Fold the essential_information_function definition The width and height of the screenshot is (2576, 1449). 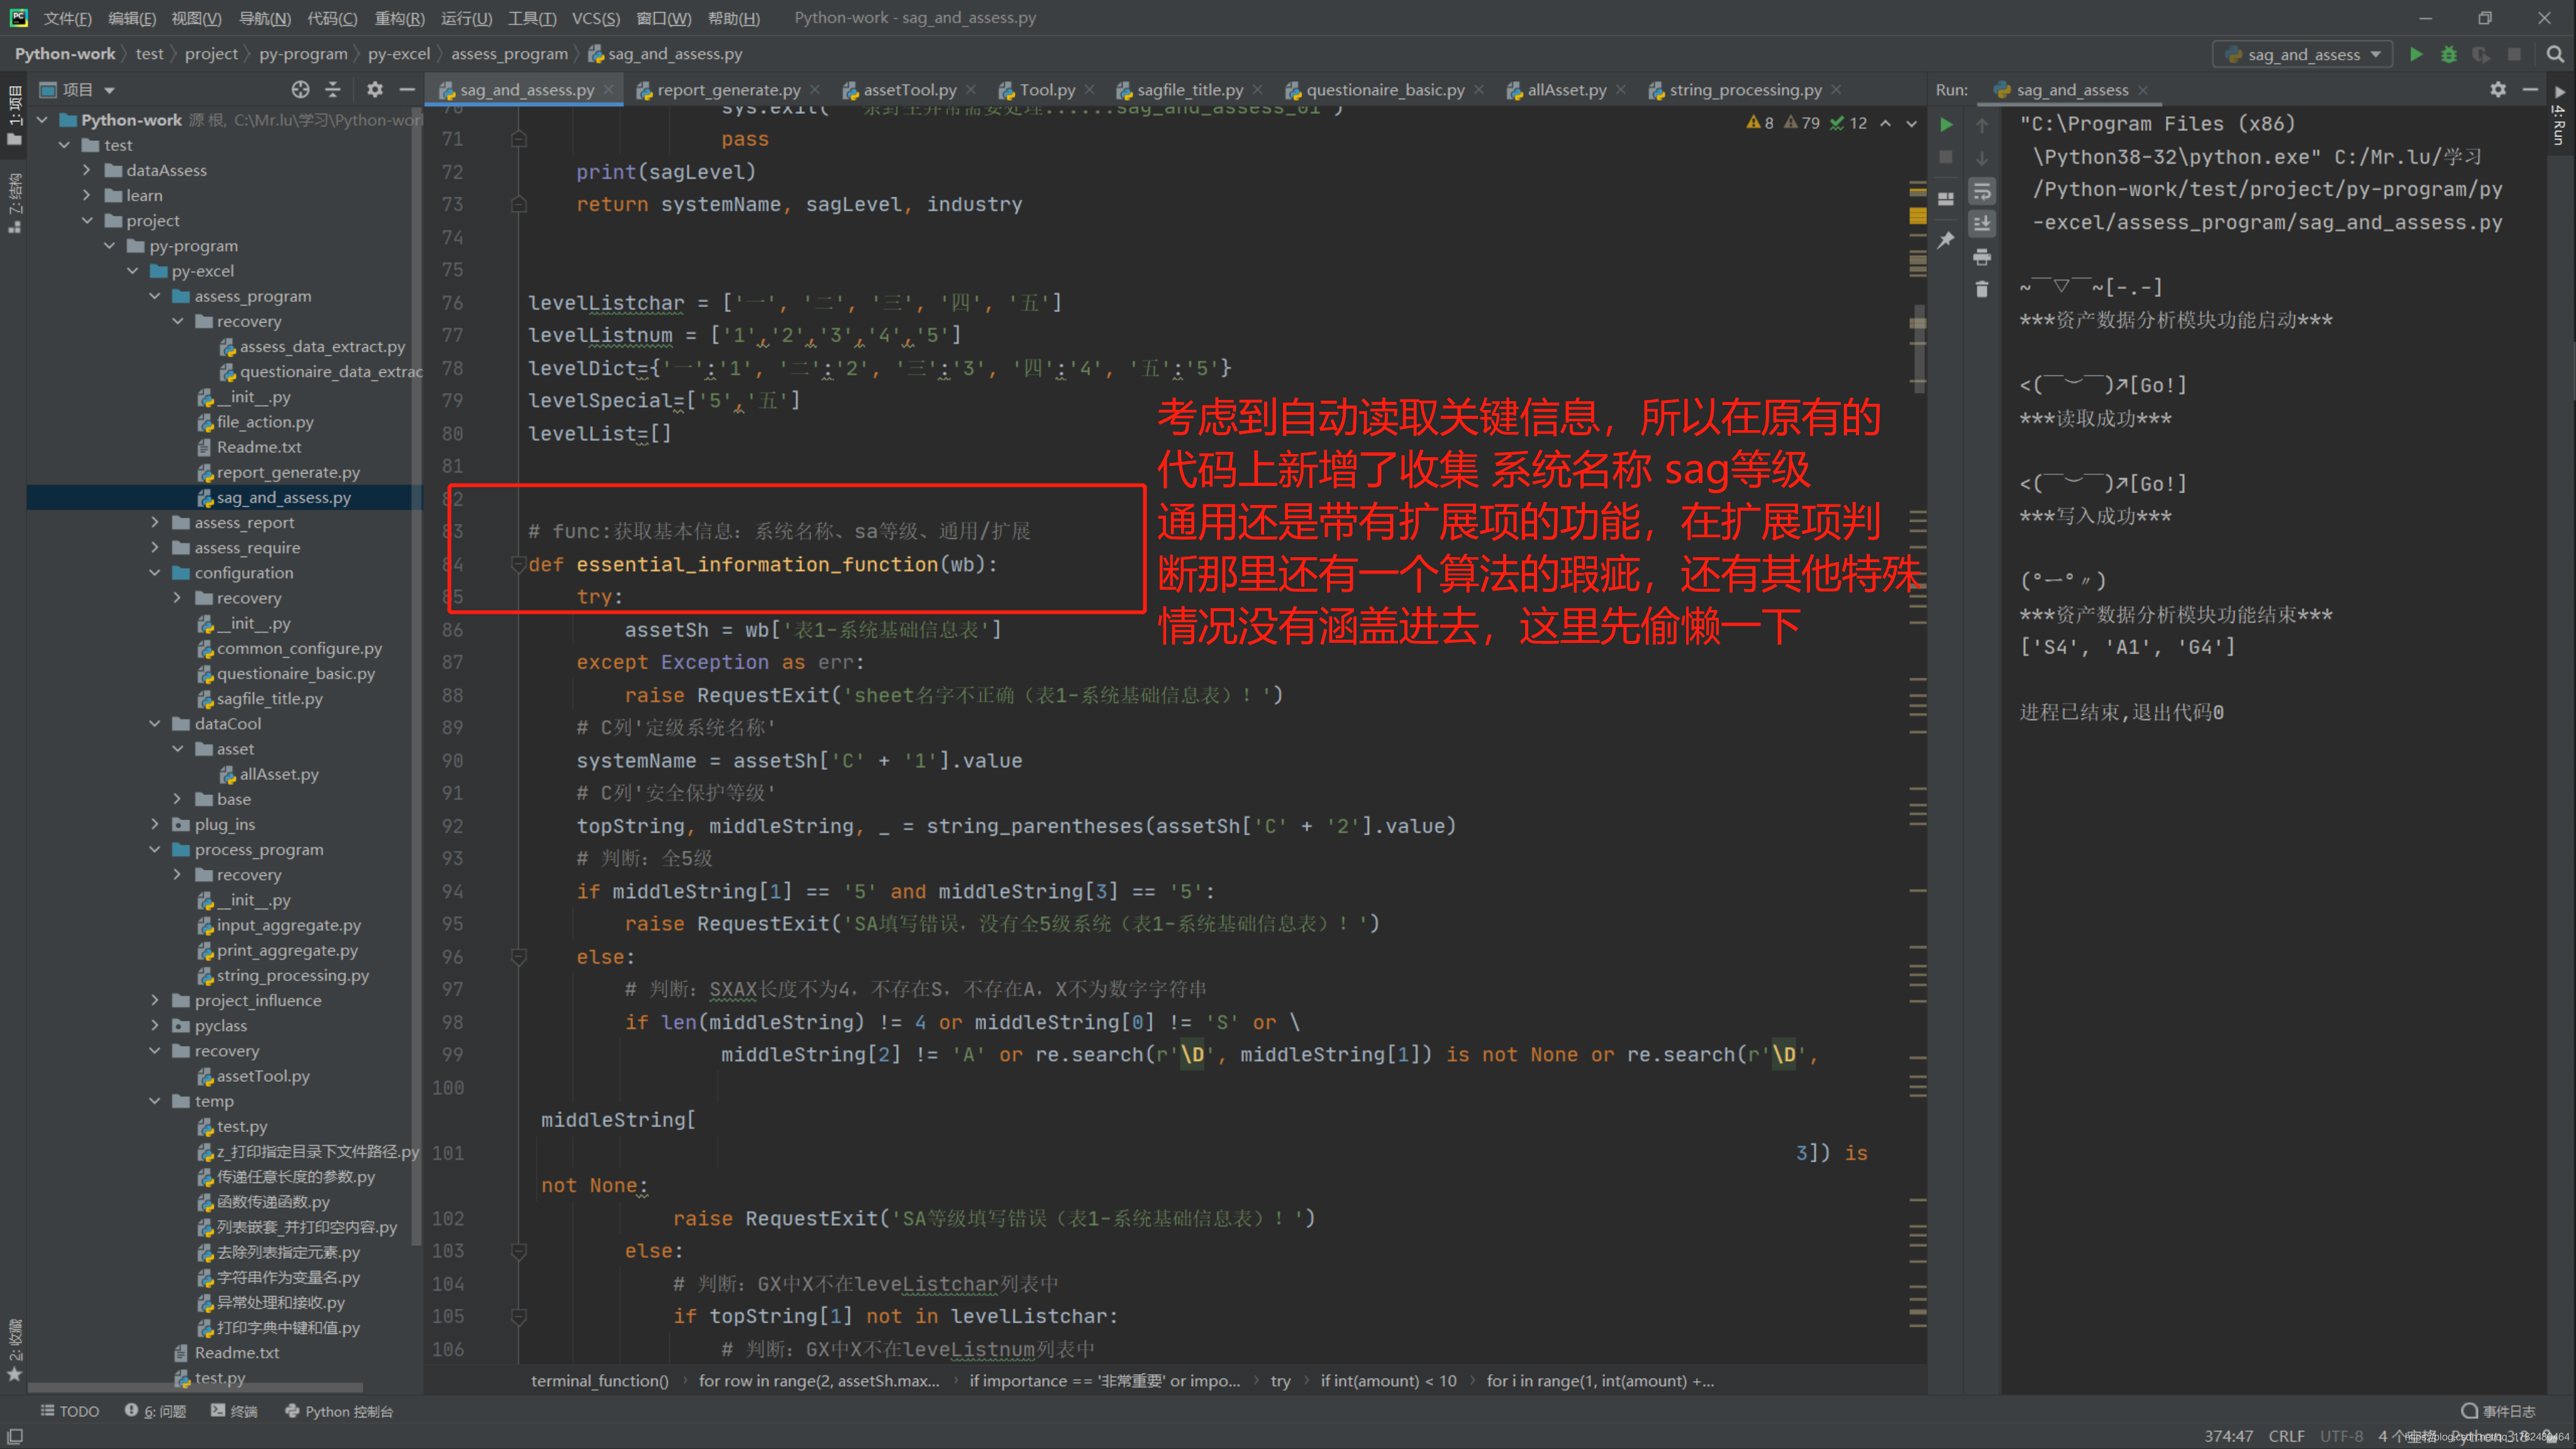pos(518,564)
